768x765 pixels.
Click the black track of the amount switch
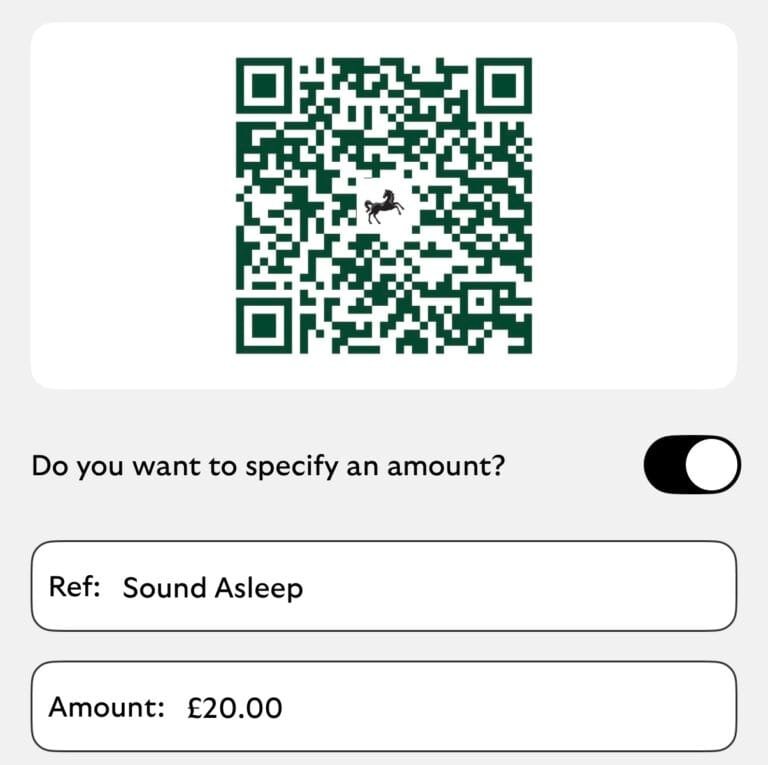[666, 464]
